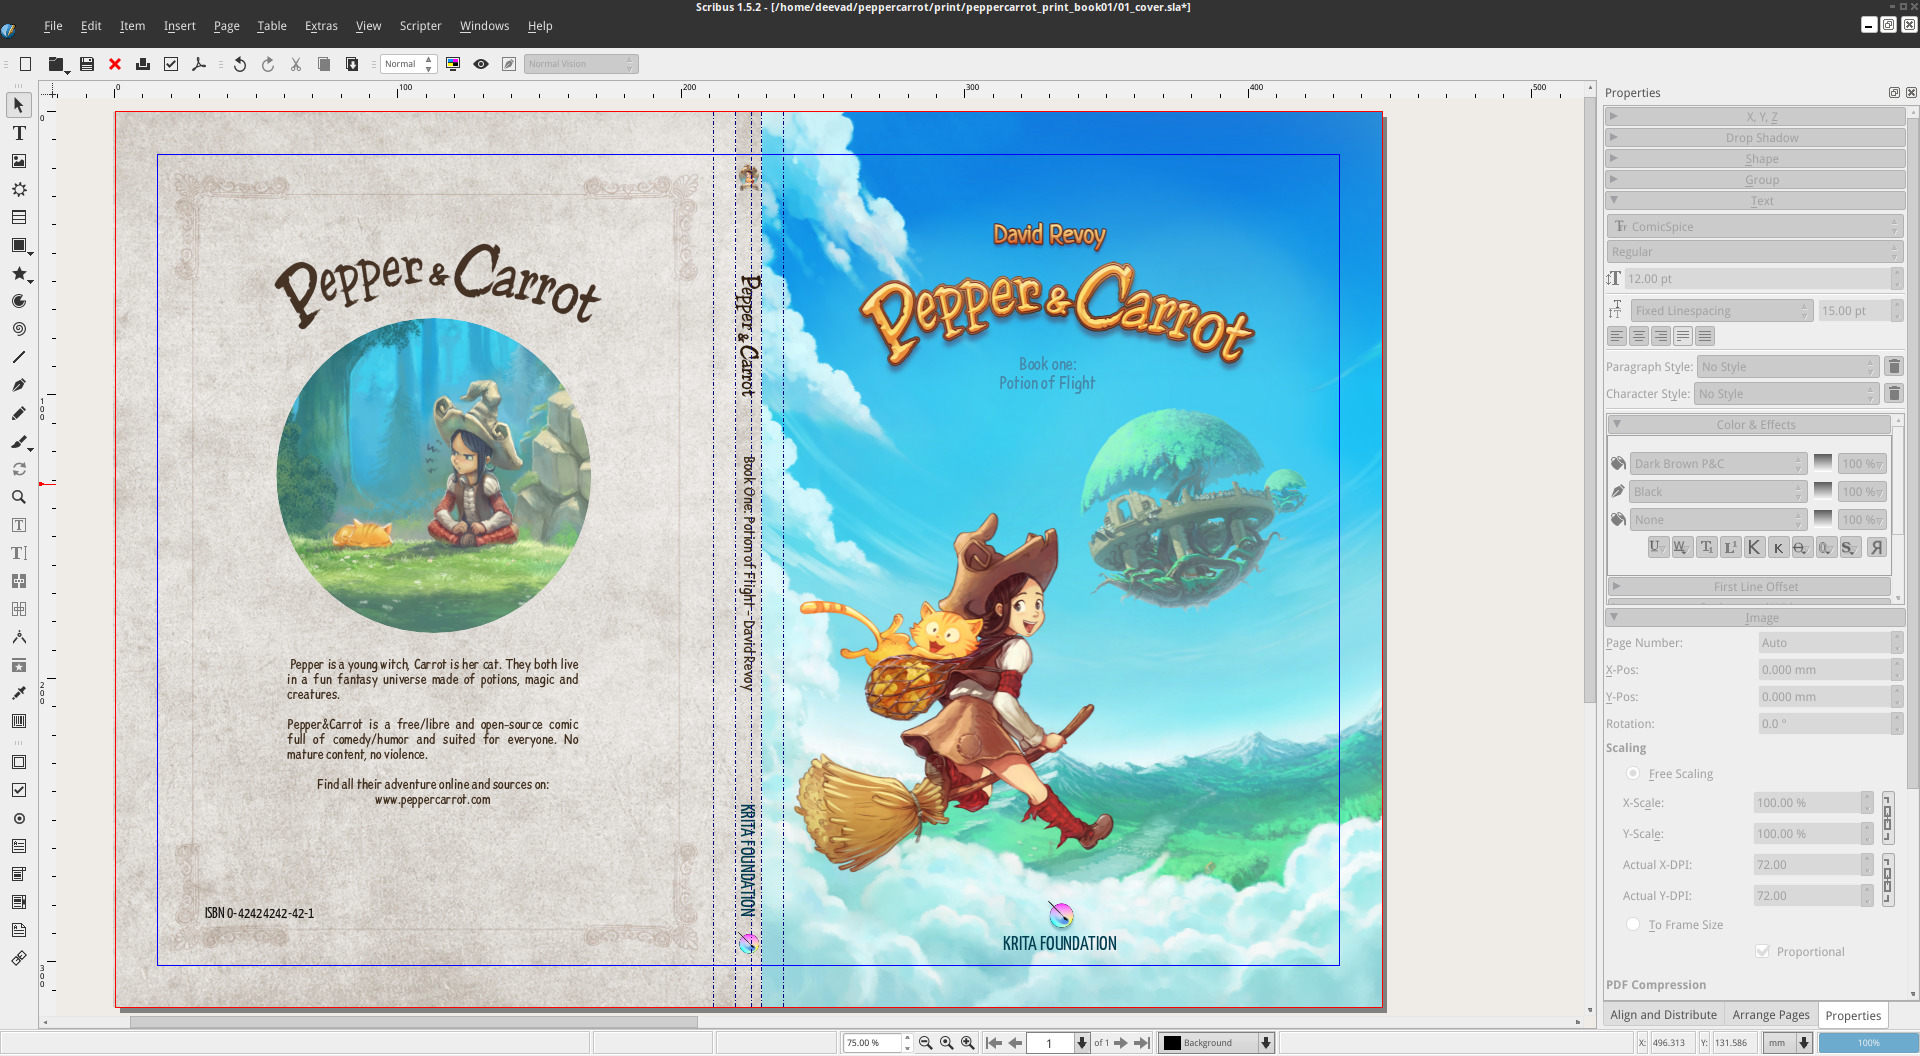Pick the Text Frame tool
The image size is (1920, 1056).
click(x=19, y=133)
